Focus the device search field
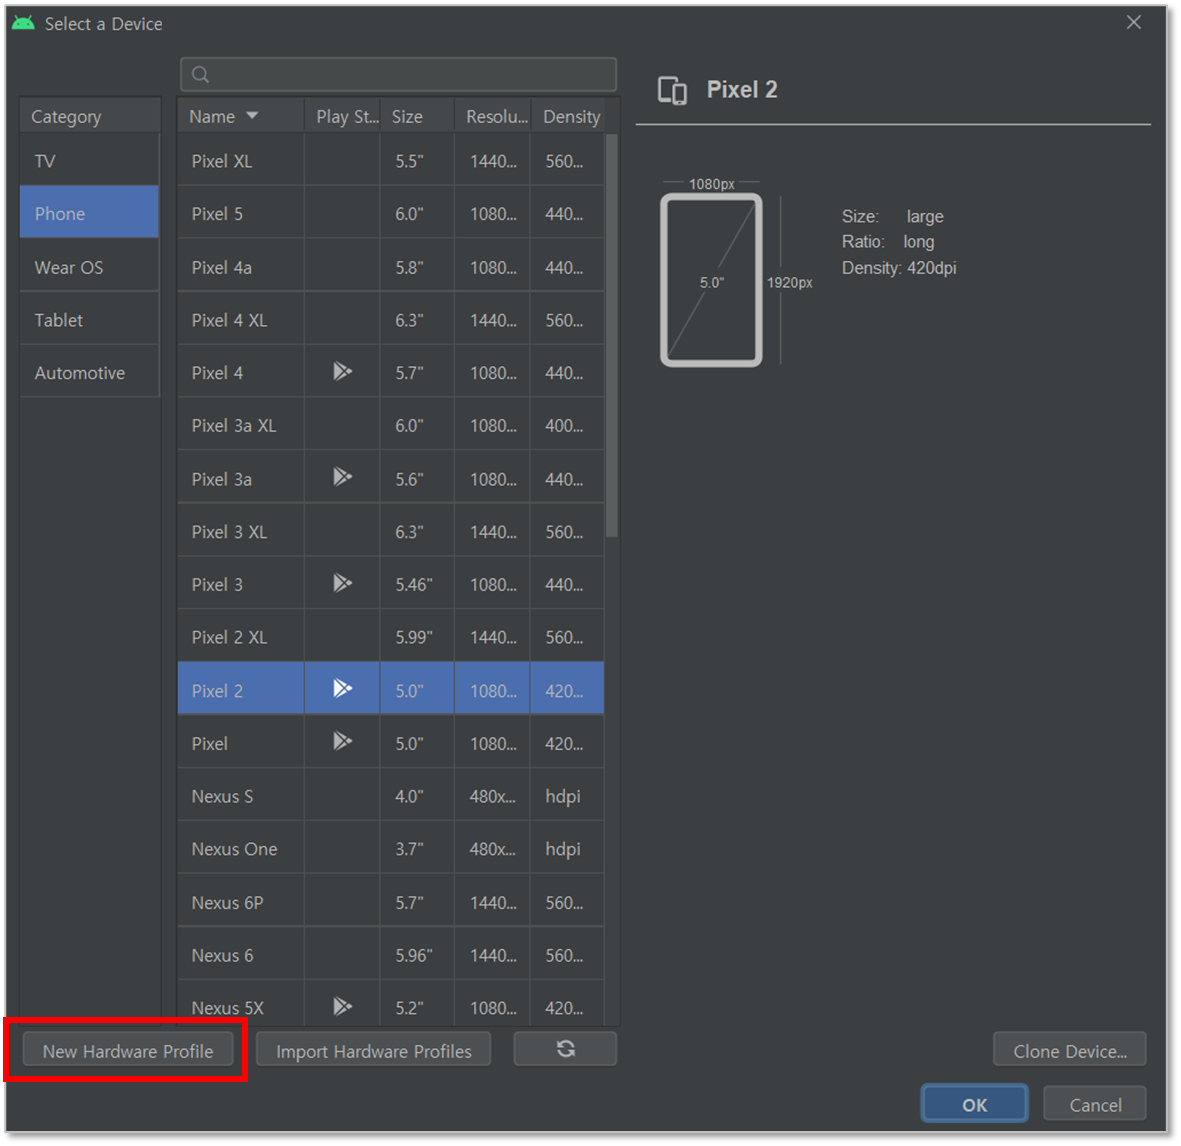1181x1146 pixels. 398,75
